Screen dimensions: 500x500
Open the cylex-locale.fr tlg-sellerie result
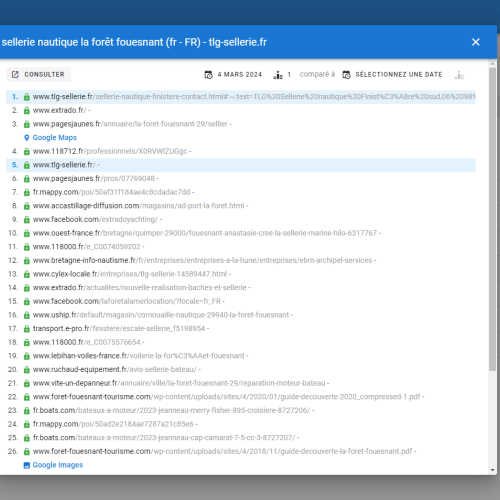[130, 274]
